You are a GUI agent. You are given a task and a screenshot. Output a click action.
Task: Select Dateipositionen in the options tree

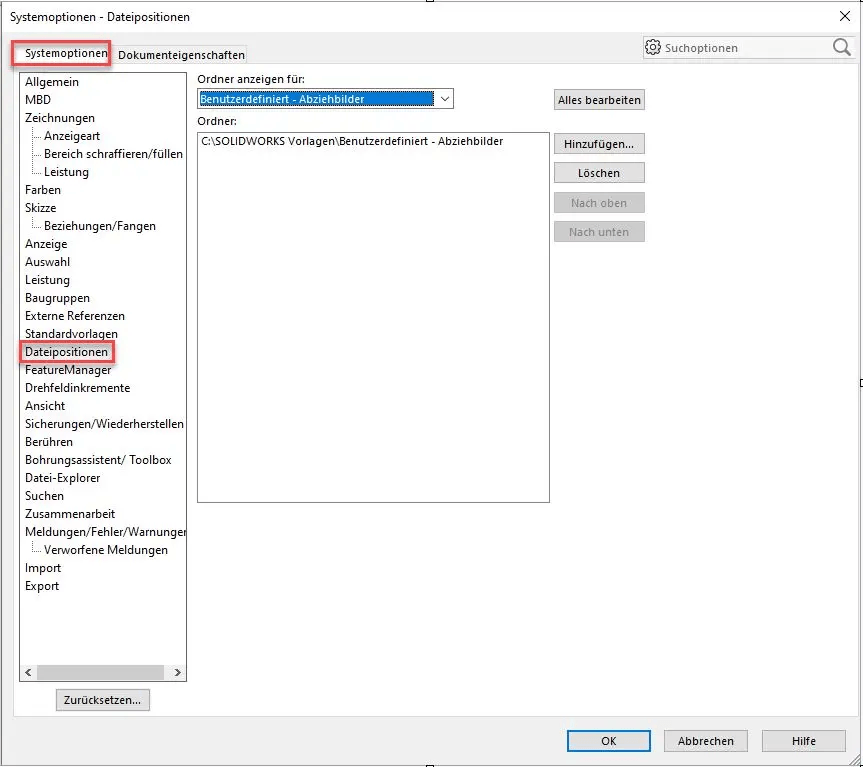pyautogui.click(x=67, y=352)
